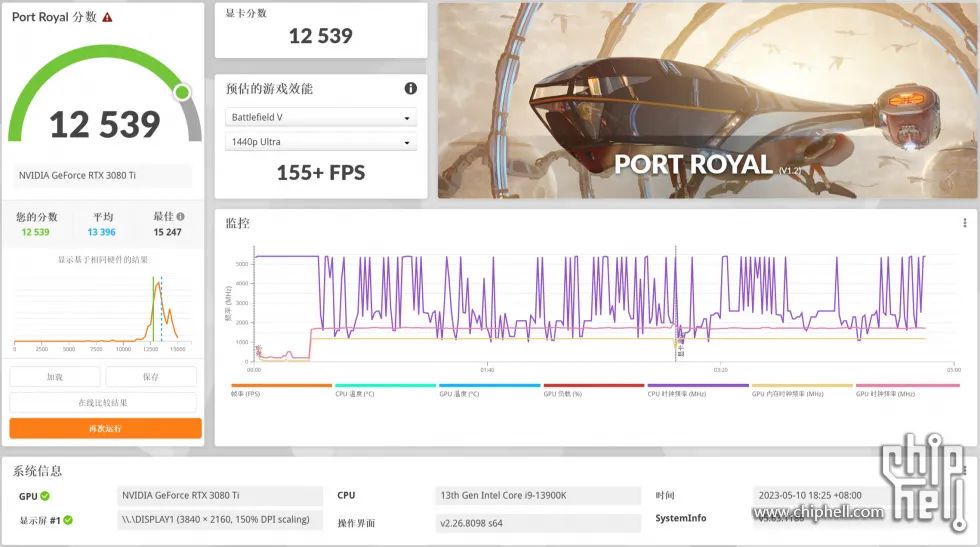The image size is (980, 547).
Task: Click the save button under the score chart
Action: (x=151, y=377)
